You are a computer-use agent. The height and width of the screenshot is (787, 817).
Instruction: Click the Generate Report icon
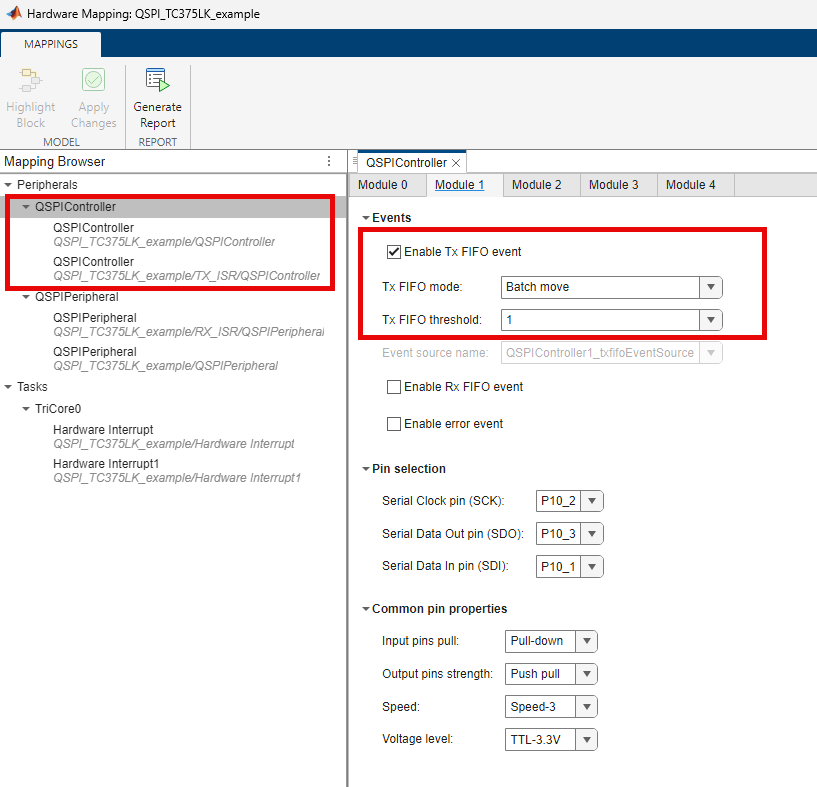(157, 80)
